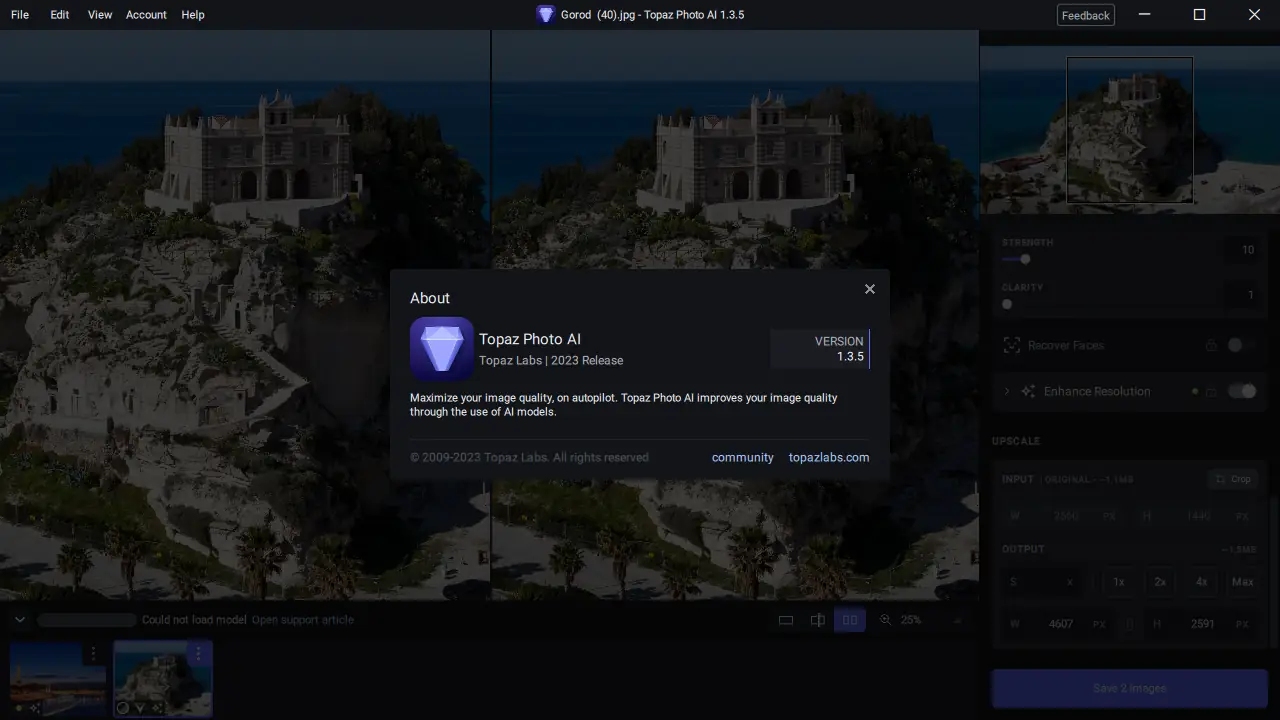This screenshot has height=720, width=1280.
Task: Toggle the Recover Faces switch
Action: pyautogui.click(x=1241, y=345)
